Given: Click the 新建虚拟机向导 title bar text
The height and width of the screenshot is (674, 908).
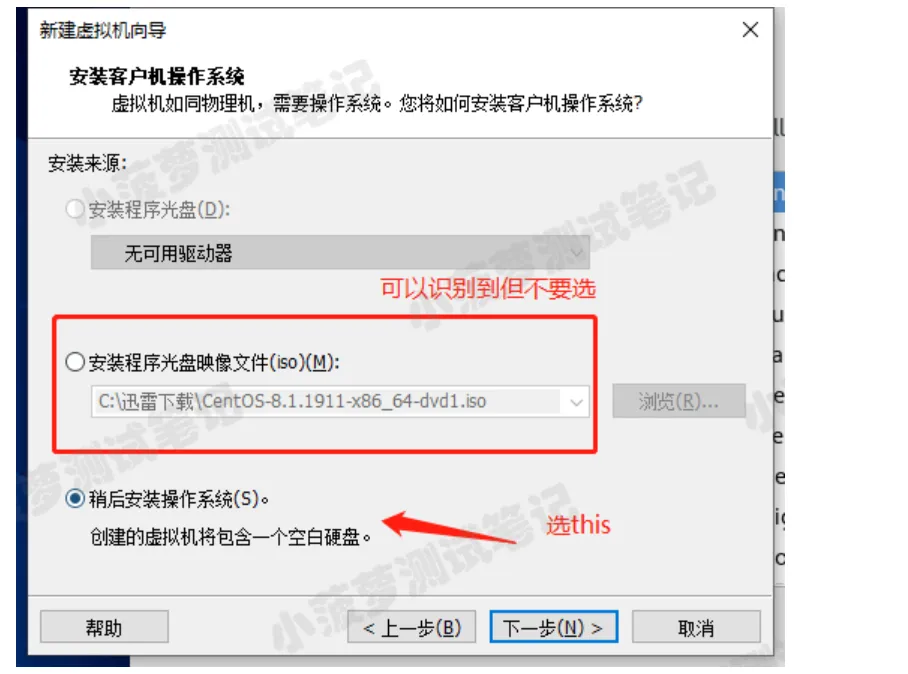Looking at the screenshot, I should point(103,30).
